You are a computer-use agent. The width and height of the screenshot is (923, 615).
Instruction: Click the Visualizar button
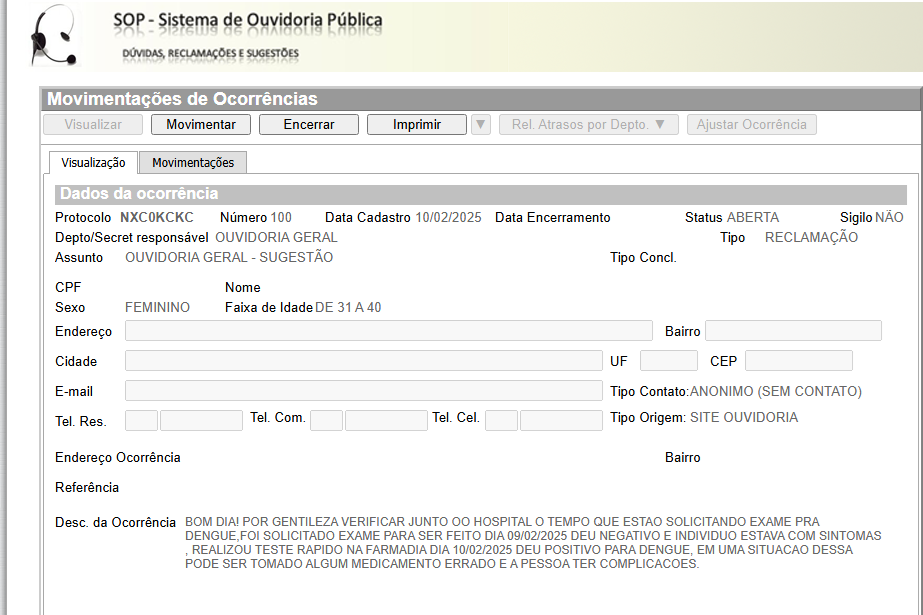point(93,125)
